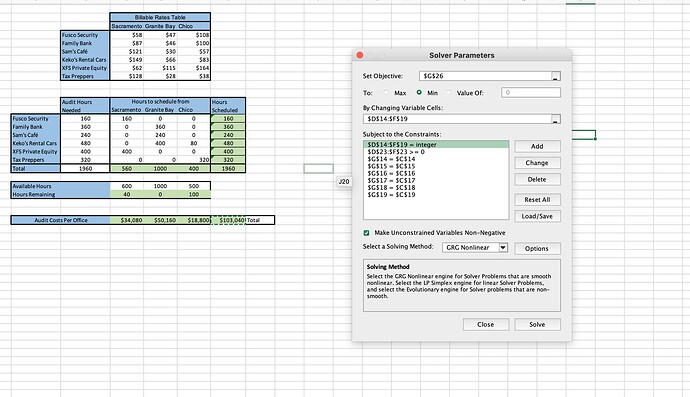690x397 pixels.
Task: Click the Set Objective input field
Action: pos(485,76)
